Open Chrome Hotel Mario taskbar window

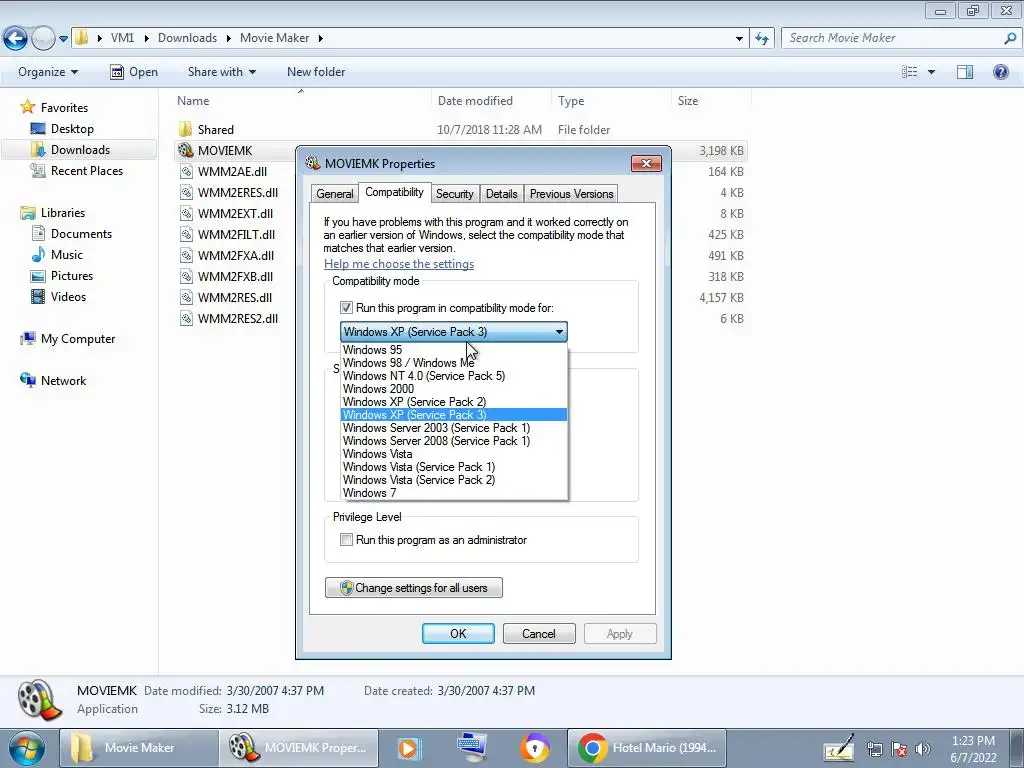coord(647,748)
